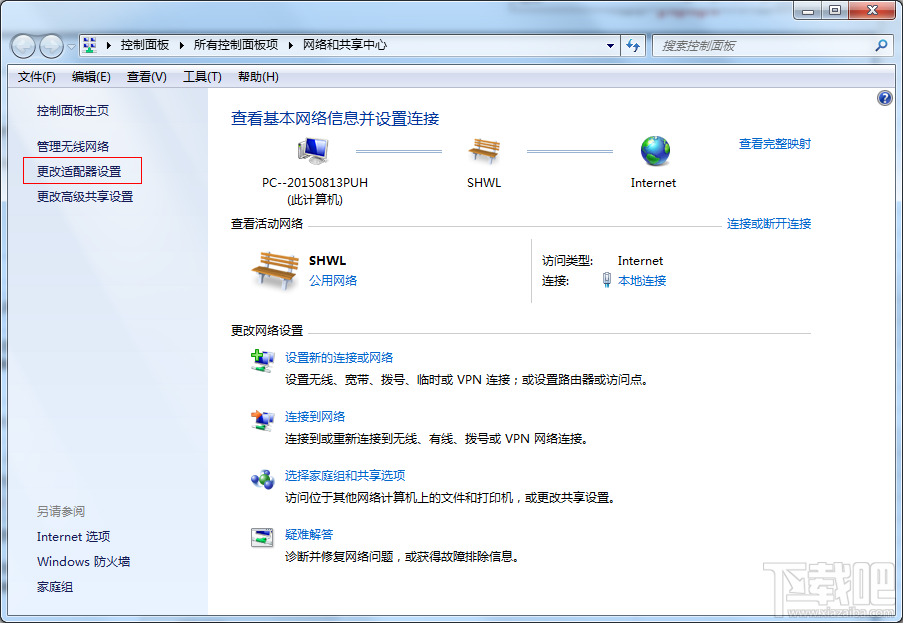Click the search magnifier icon

coord(881,45)
